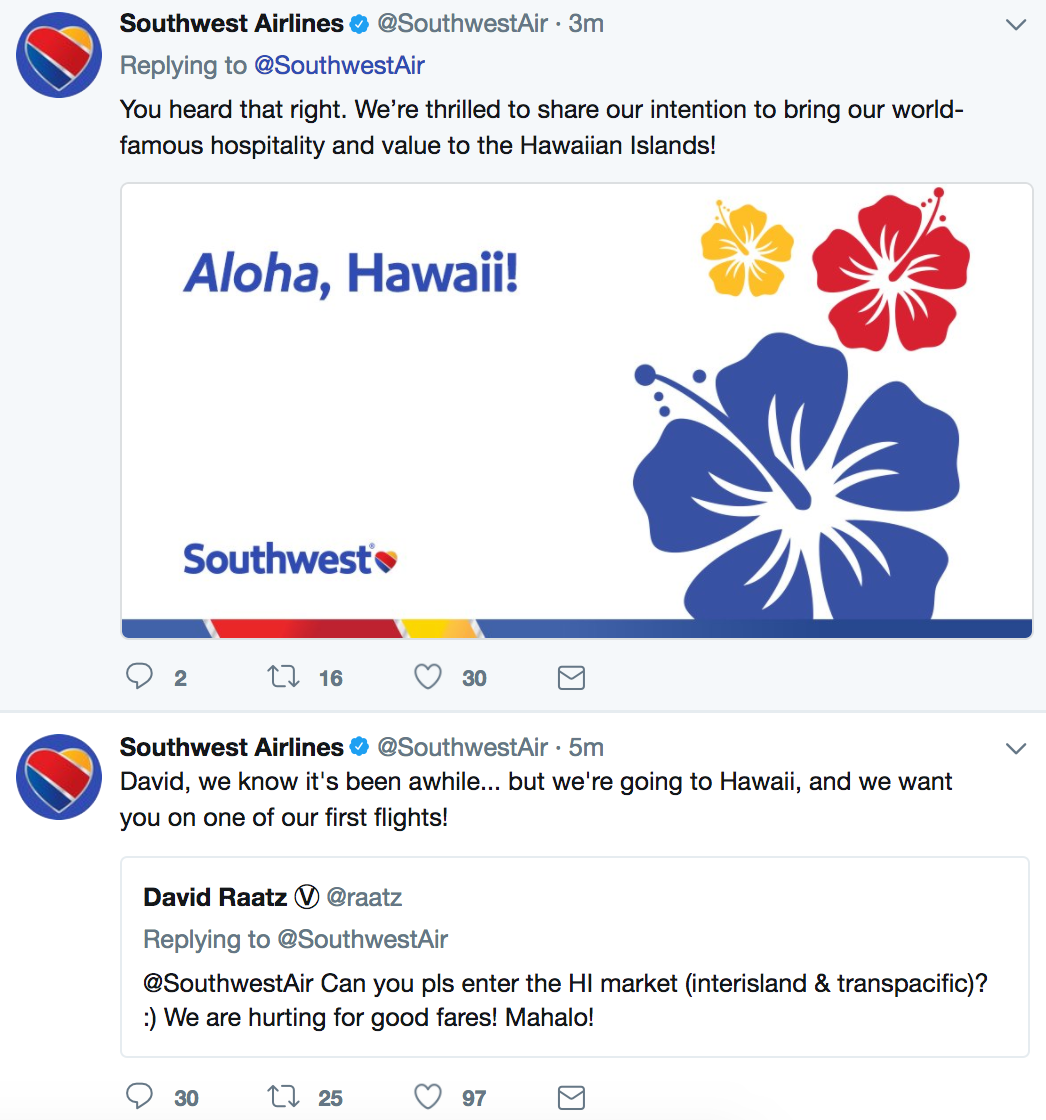Image resolution: width=1046 pixels, height=1120 pixels.
Task: Open Southwest Airlines avatar on top tweet
Action: coord(59,55)
